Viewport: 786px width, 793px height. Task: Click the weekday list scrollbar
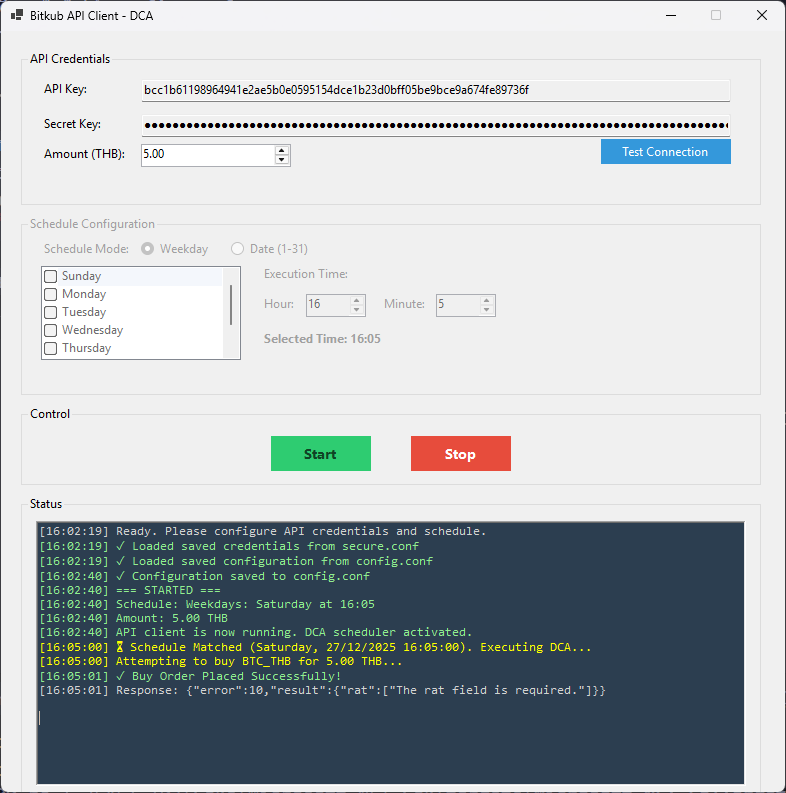232,305
